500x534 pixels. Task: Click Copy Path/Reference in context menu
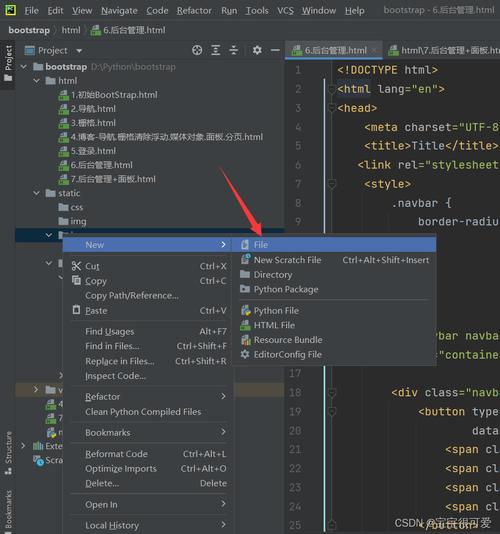(x=131, y=296)
